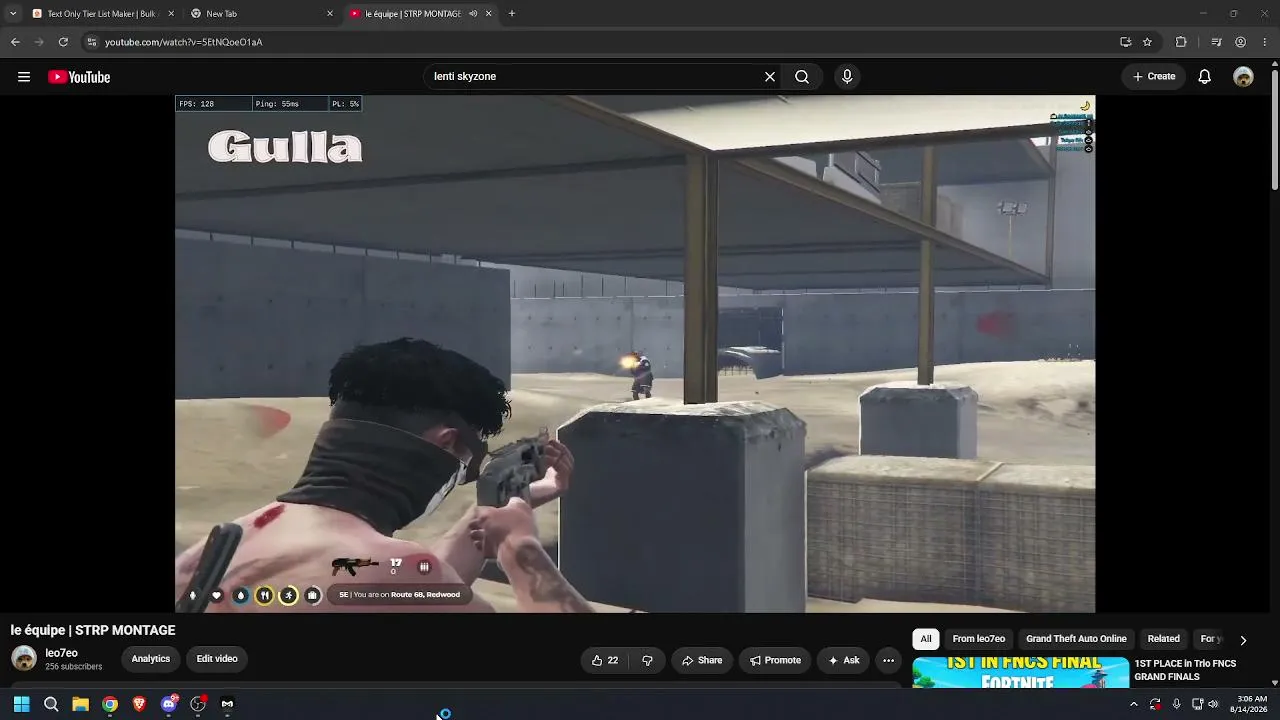Click the video player to pause playback
The width and height of the screenshot is (1280, 720).
pyautogui.click(x=635, y=354)
